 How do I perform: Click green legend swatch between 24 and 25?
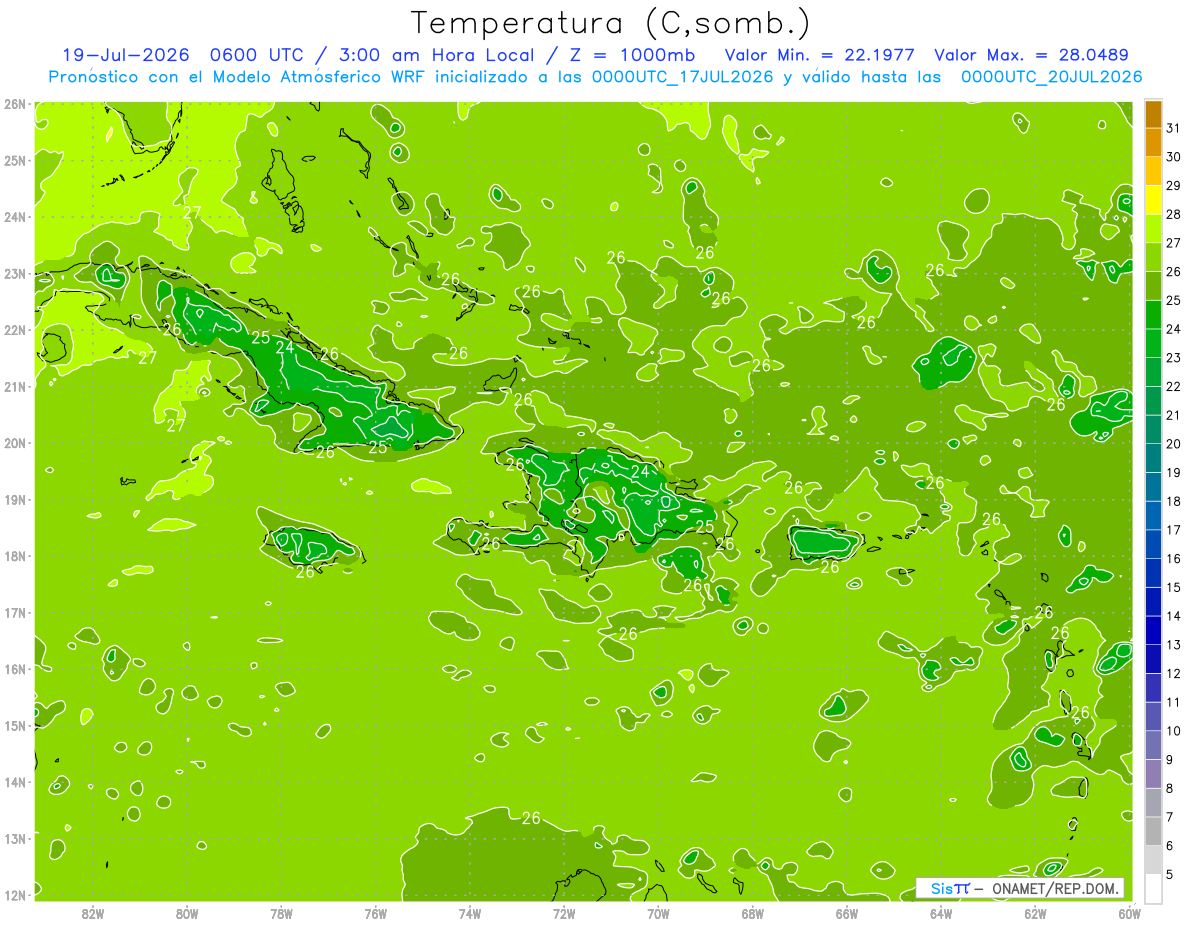1153,314
